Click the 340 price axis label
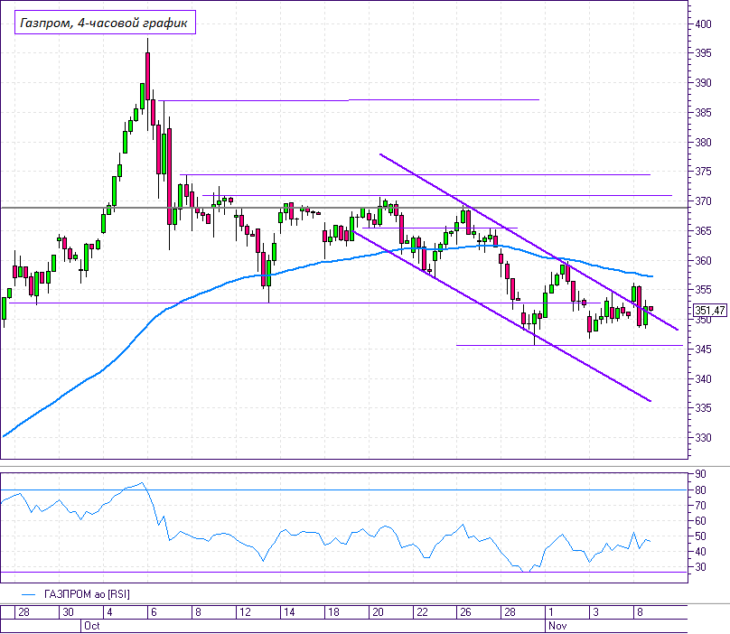 (703, 379)
